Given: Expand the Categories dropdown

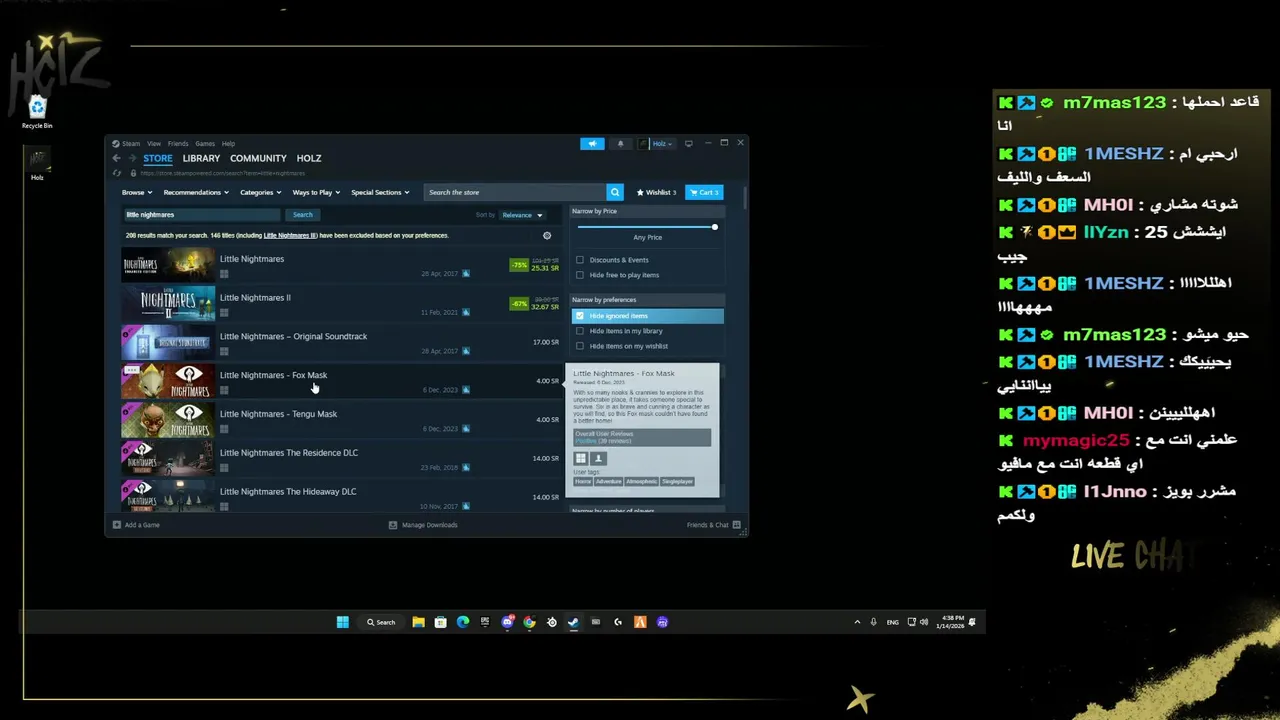Looking at the screenshot, I should pos(261,192).
